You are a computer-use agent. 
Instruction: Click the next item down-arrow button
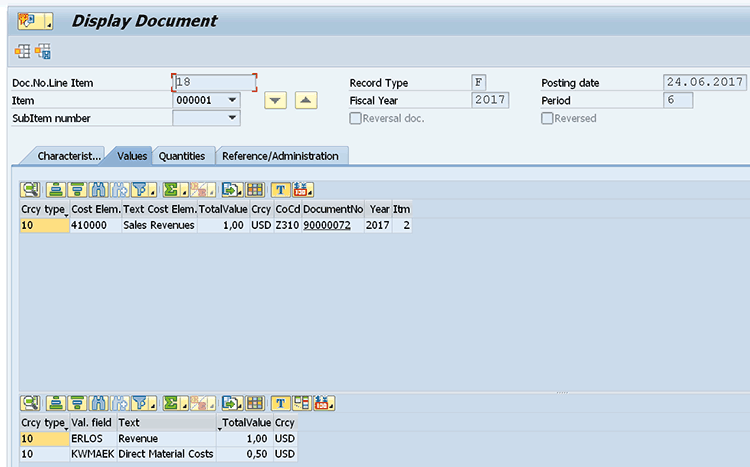[275, 100]
